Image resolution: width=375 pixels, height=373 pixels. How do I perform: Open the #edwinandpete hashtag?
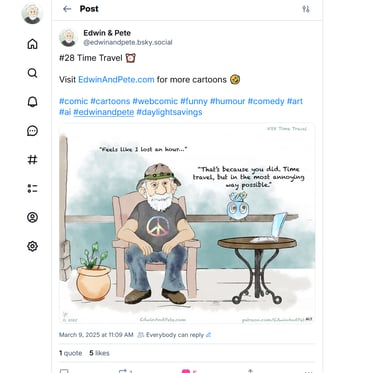[104, 112]
